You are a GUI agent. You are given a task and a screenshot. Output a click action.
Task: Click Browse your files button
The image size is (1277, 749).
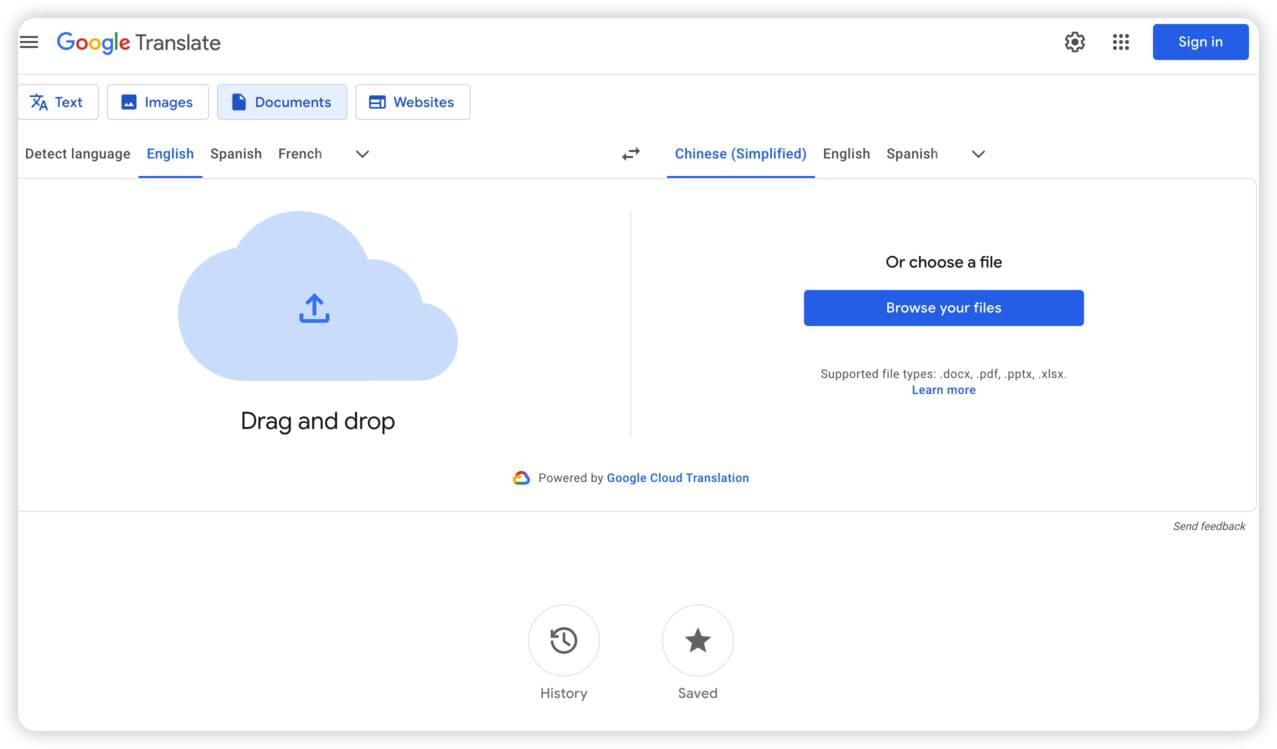pyautogui.click(x=943, y=308)
